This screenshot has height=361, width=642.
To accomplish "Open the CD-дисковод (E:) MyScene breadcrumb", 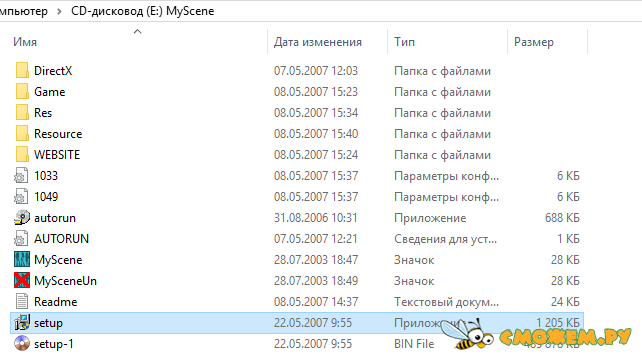I will [x=142, y=11].
